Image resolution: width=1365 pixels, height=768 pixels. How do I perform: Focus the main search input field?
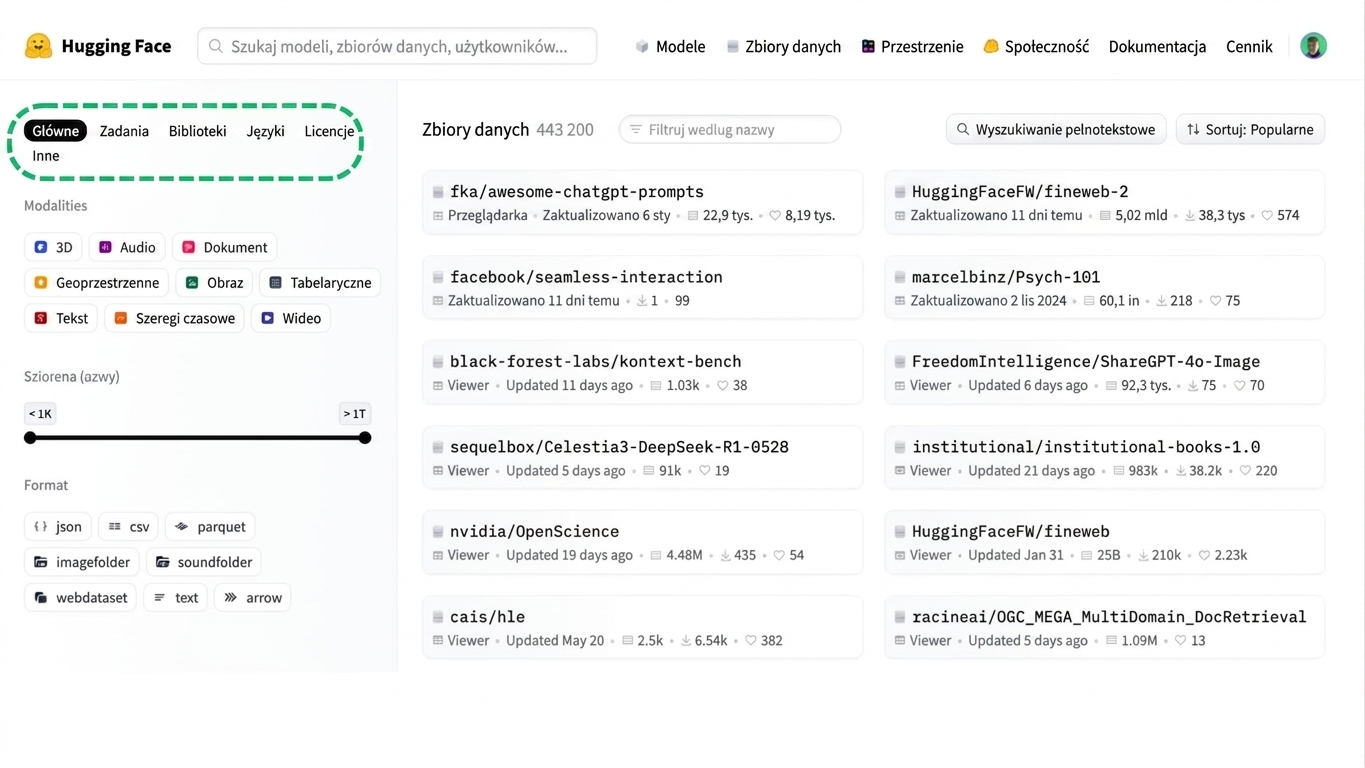click(397, 46)
